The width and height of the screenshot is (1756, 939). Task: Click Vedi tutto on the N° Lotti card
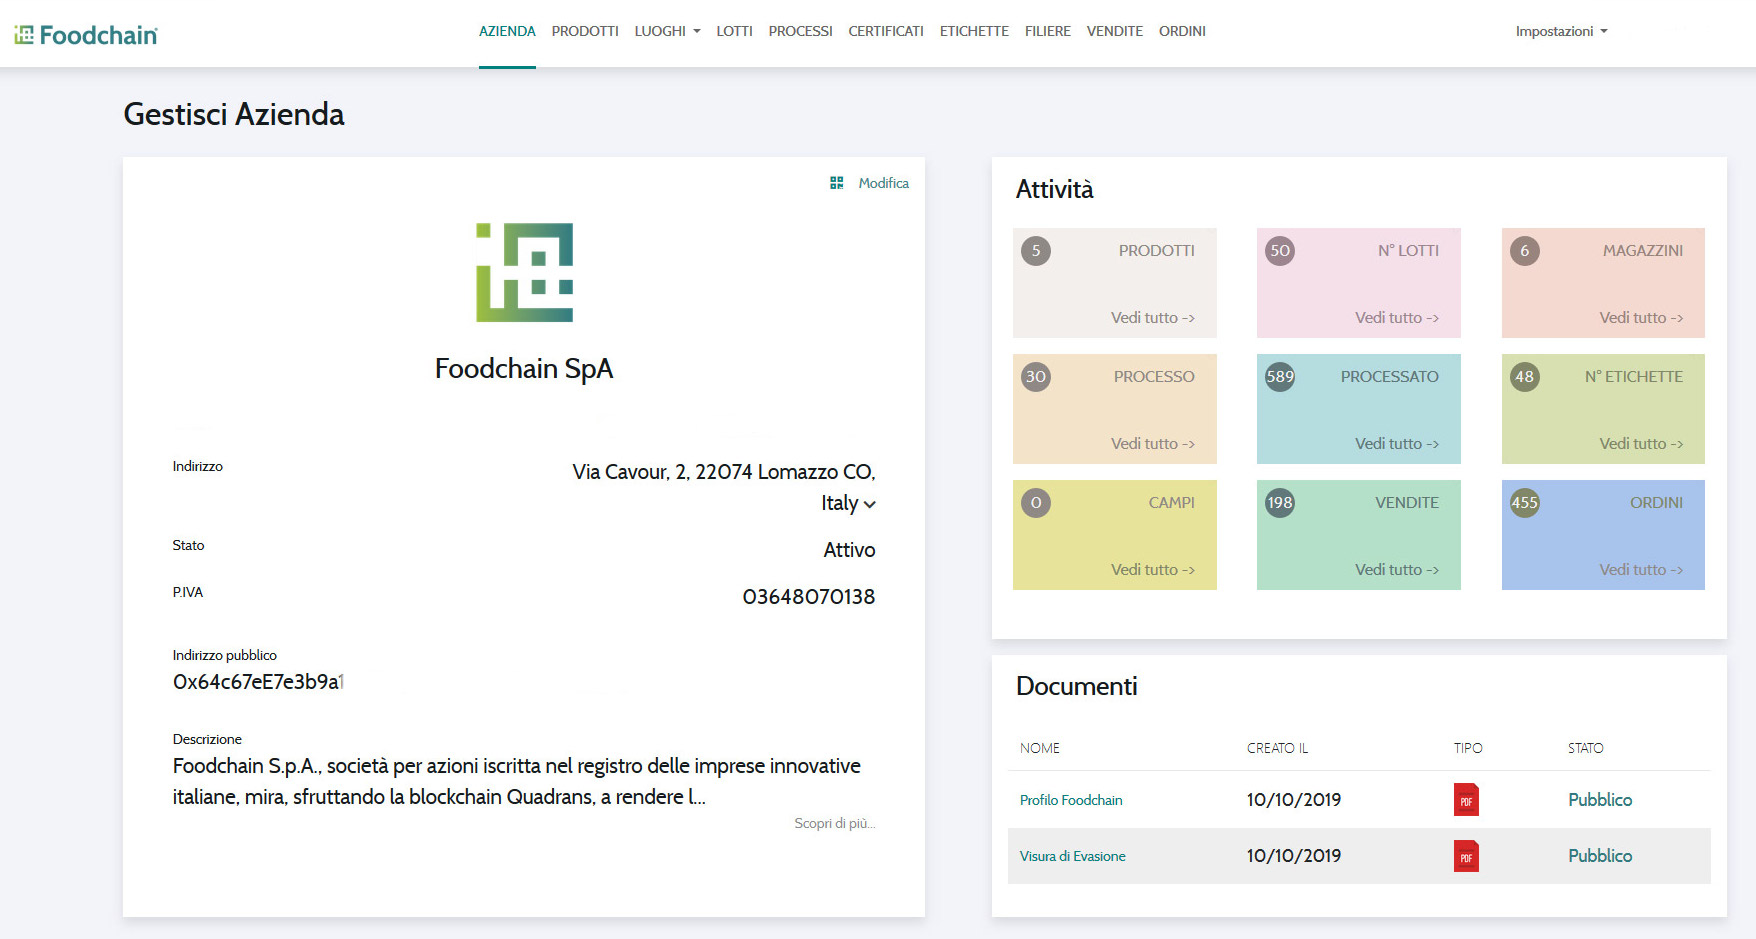(x=1397, y=318)
